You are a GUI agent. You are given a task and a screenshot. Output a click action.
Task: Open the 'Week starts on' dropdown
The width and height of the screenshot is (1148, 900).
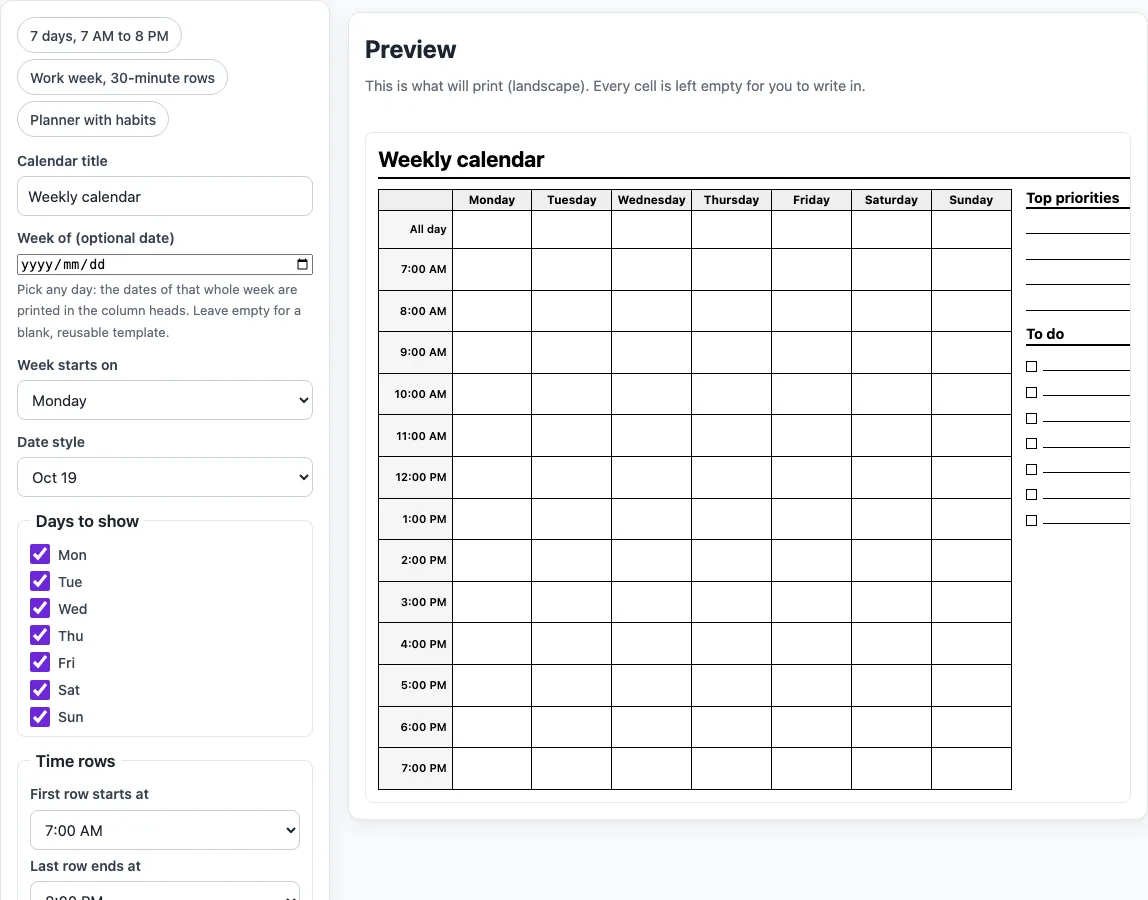click(165, 400)
